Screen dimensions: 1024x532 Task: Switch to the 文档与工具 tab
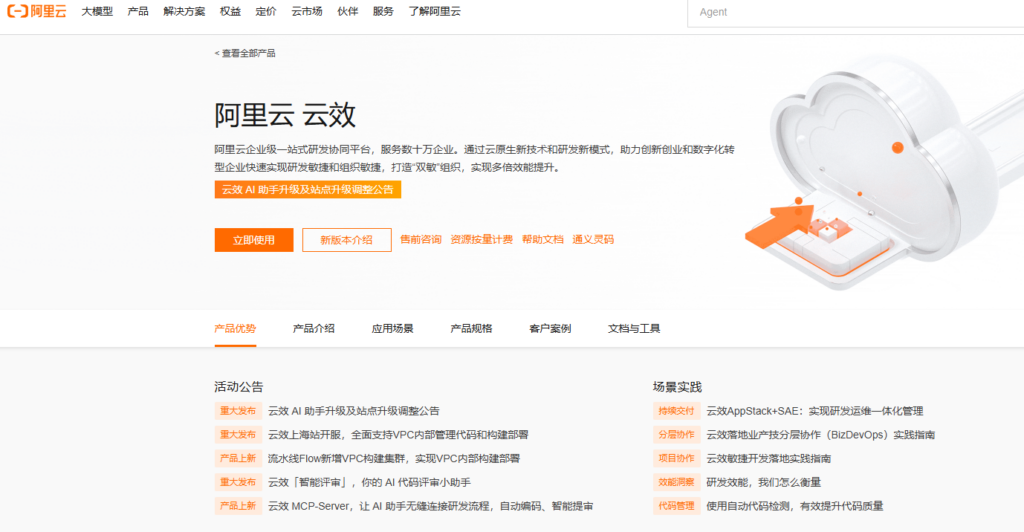[634, 328]
